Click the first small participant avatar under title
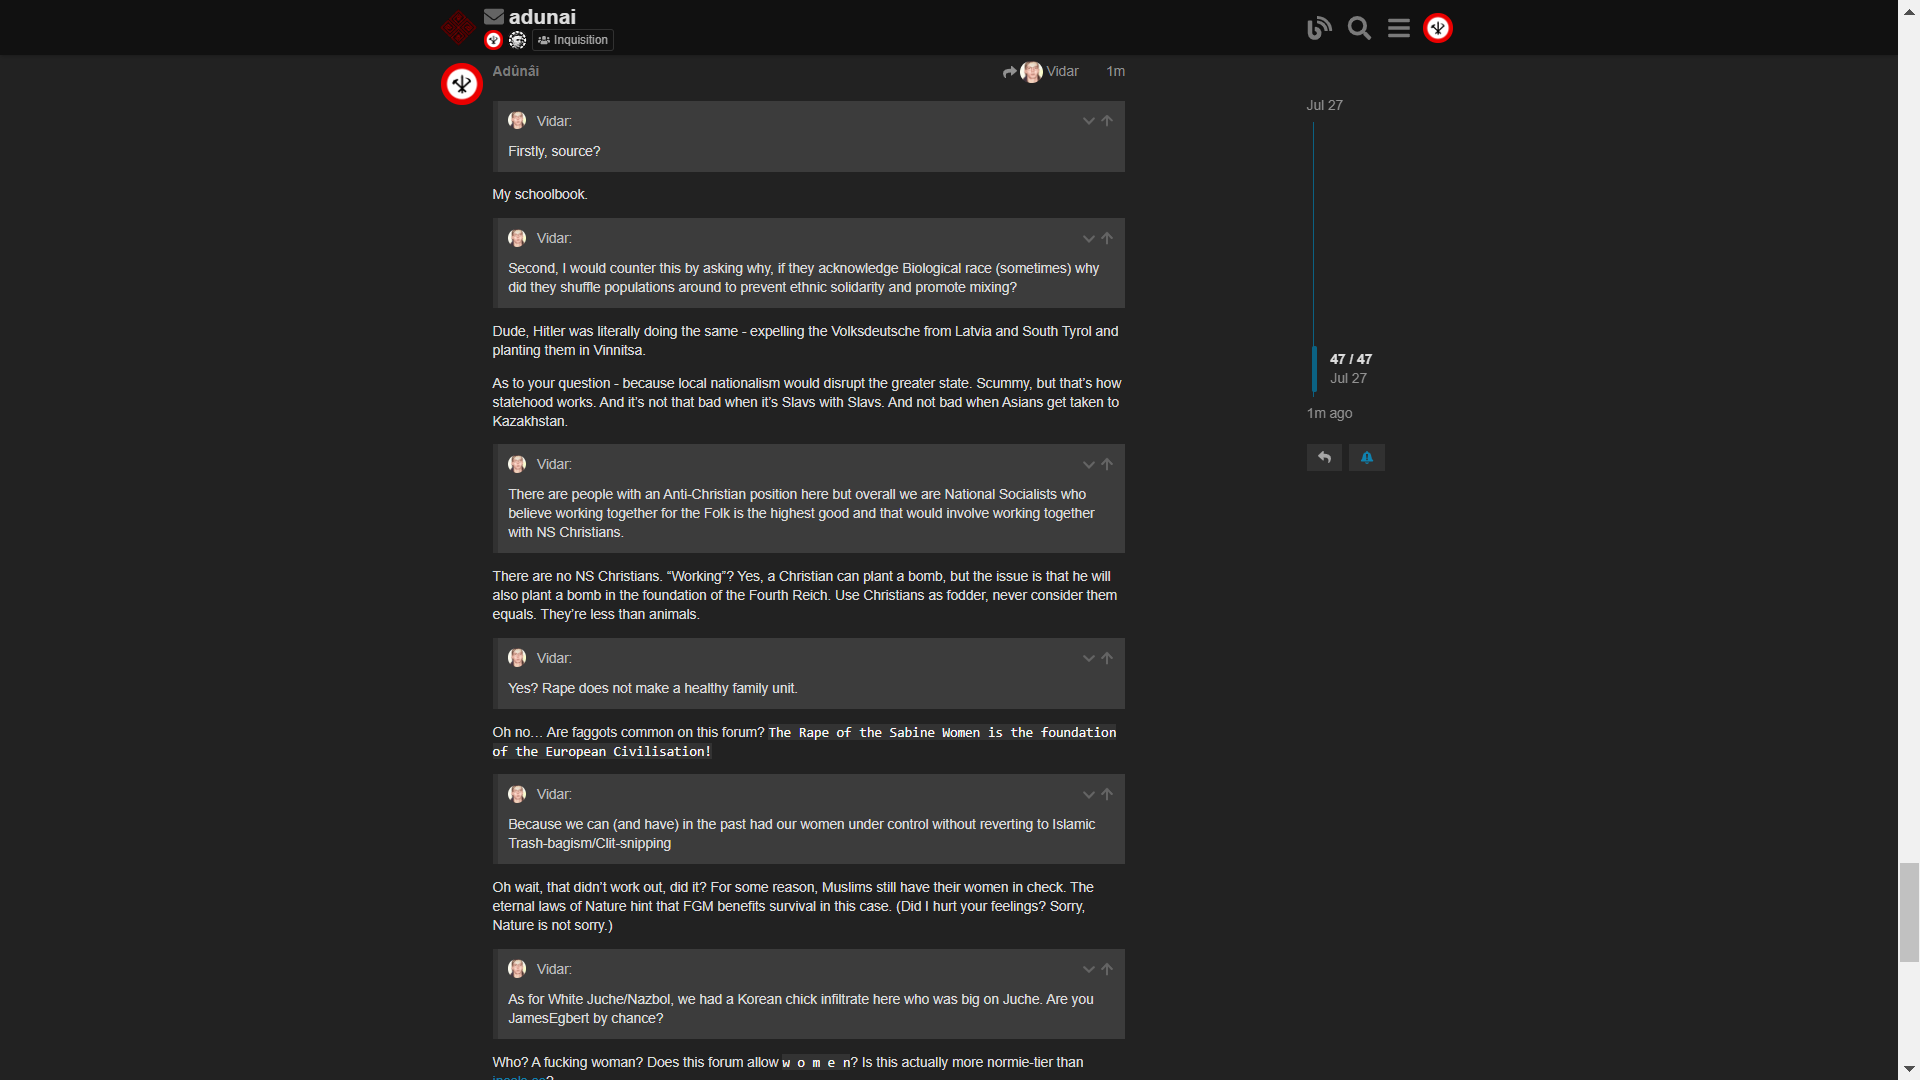 tap(493, 40)
